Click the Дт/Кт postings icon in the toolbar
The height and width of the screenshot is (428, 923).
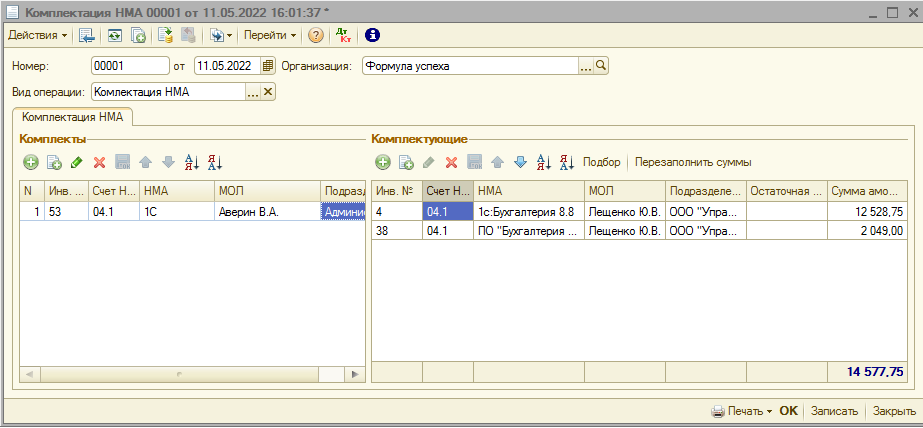[x=343, y=35]
